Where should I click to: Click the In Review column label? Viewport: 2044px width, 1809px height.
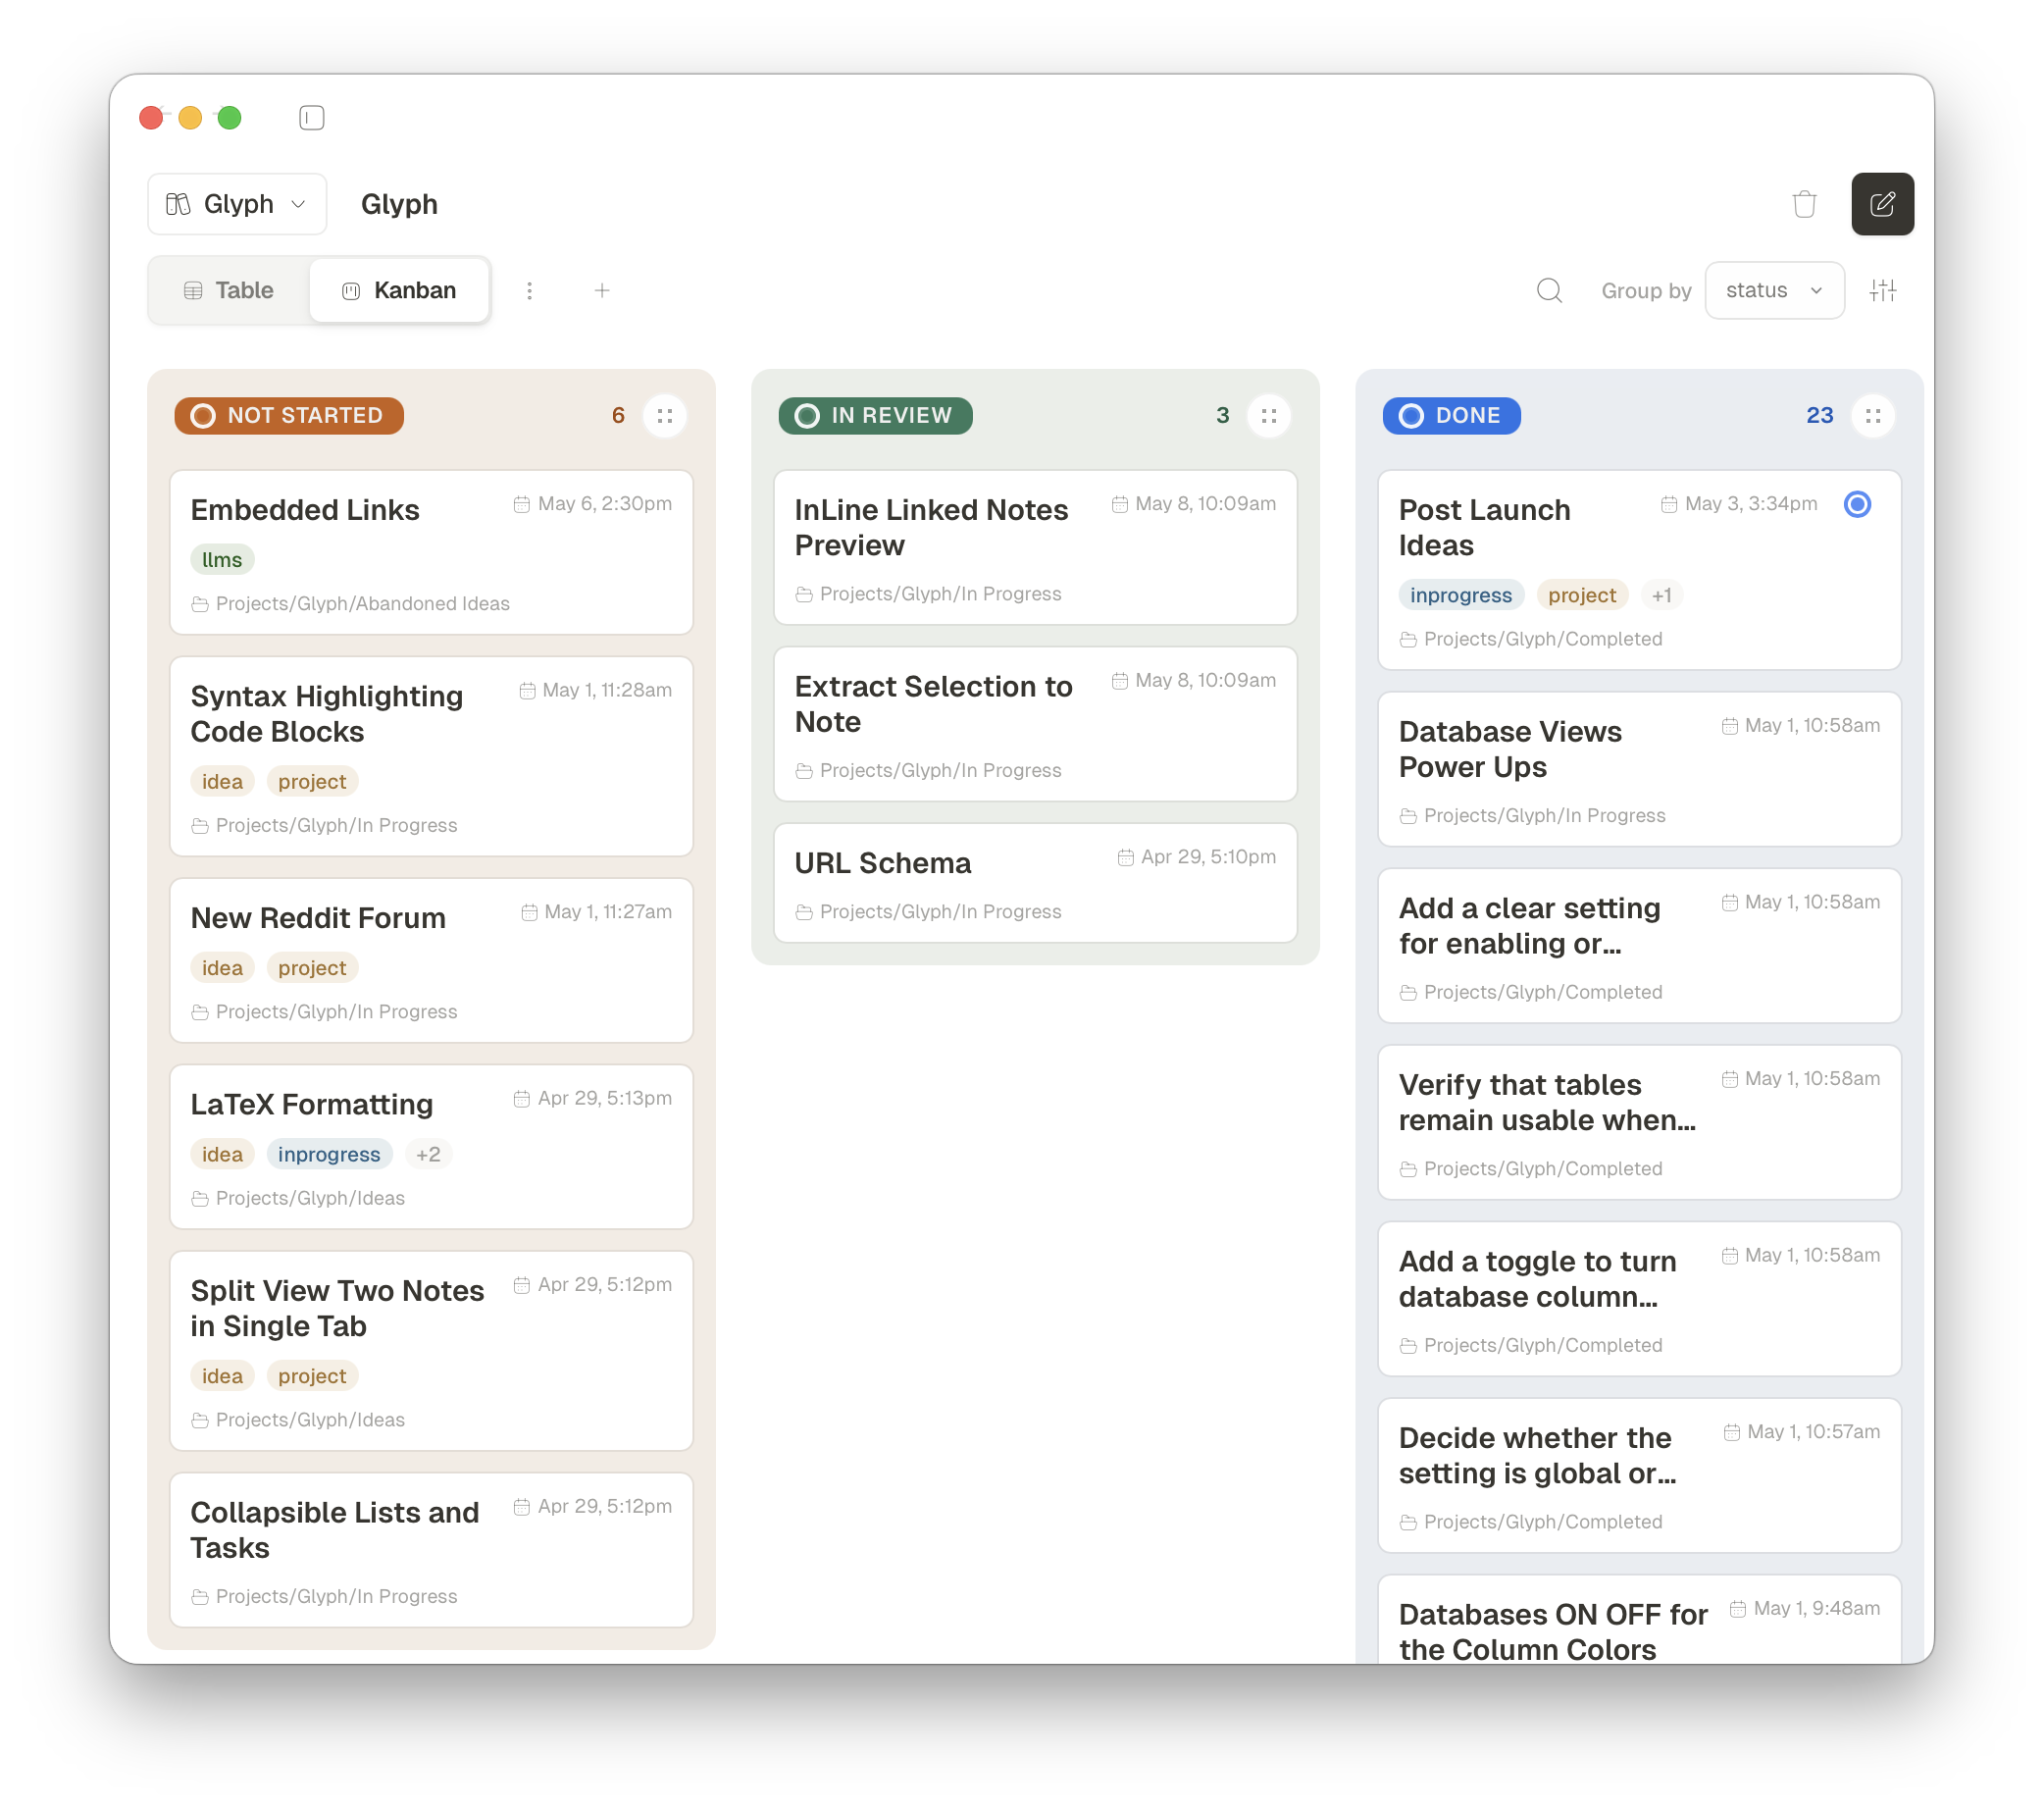click(876, 416)
